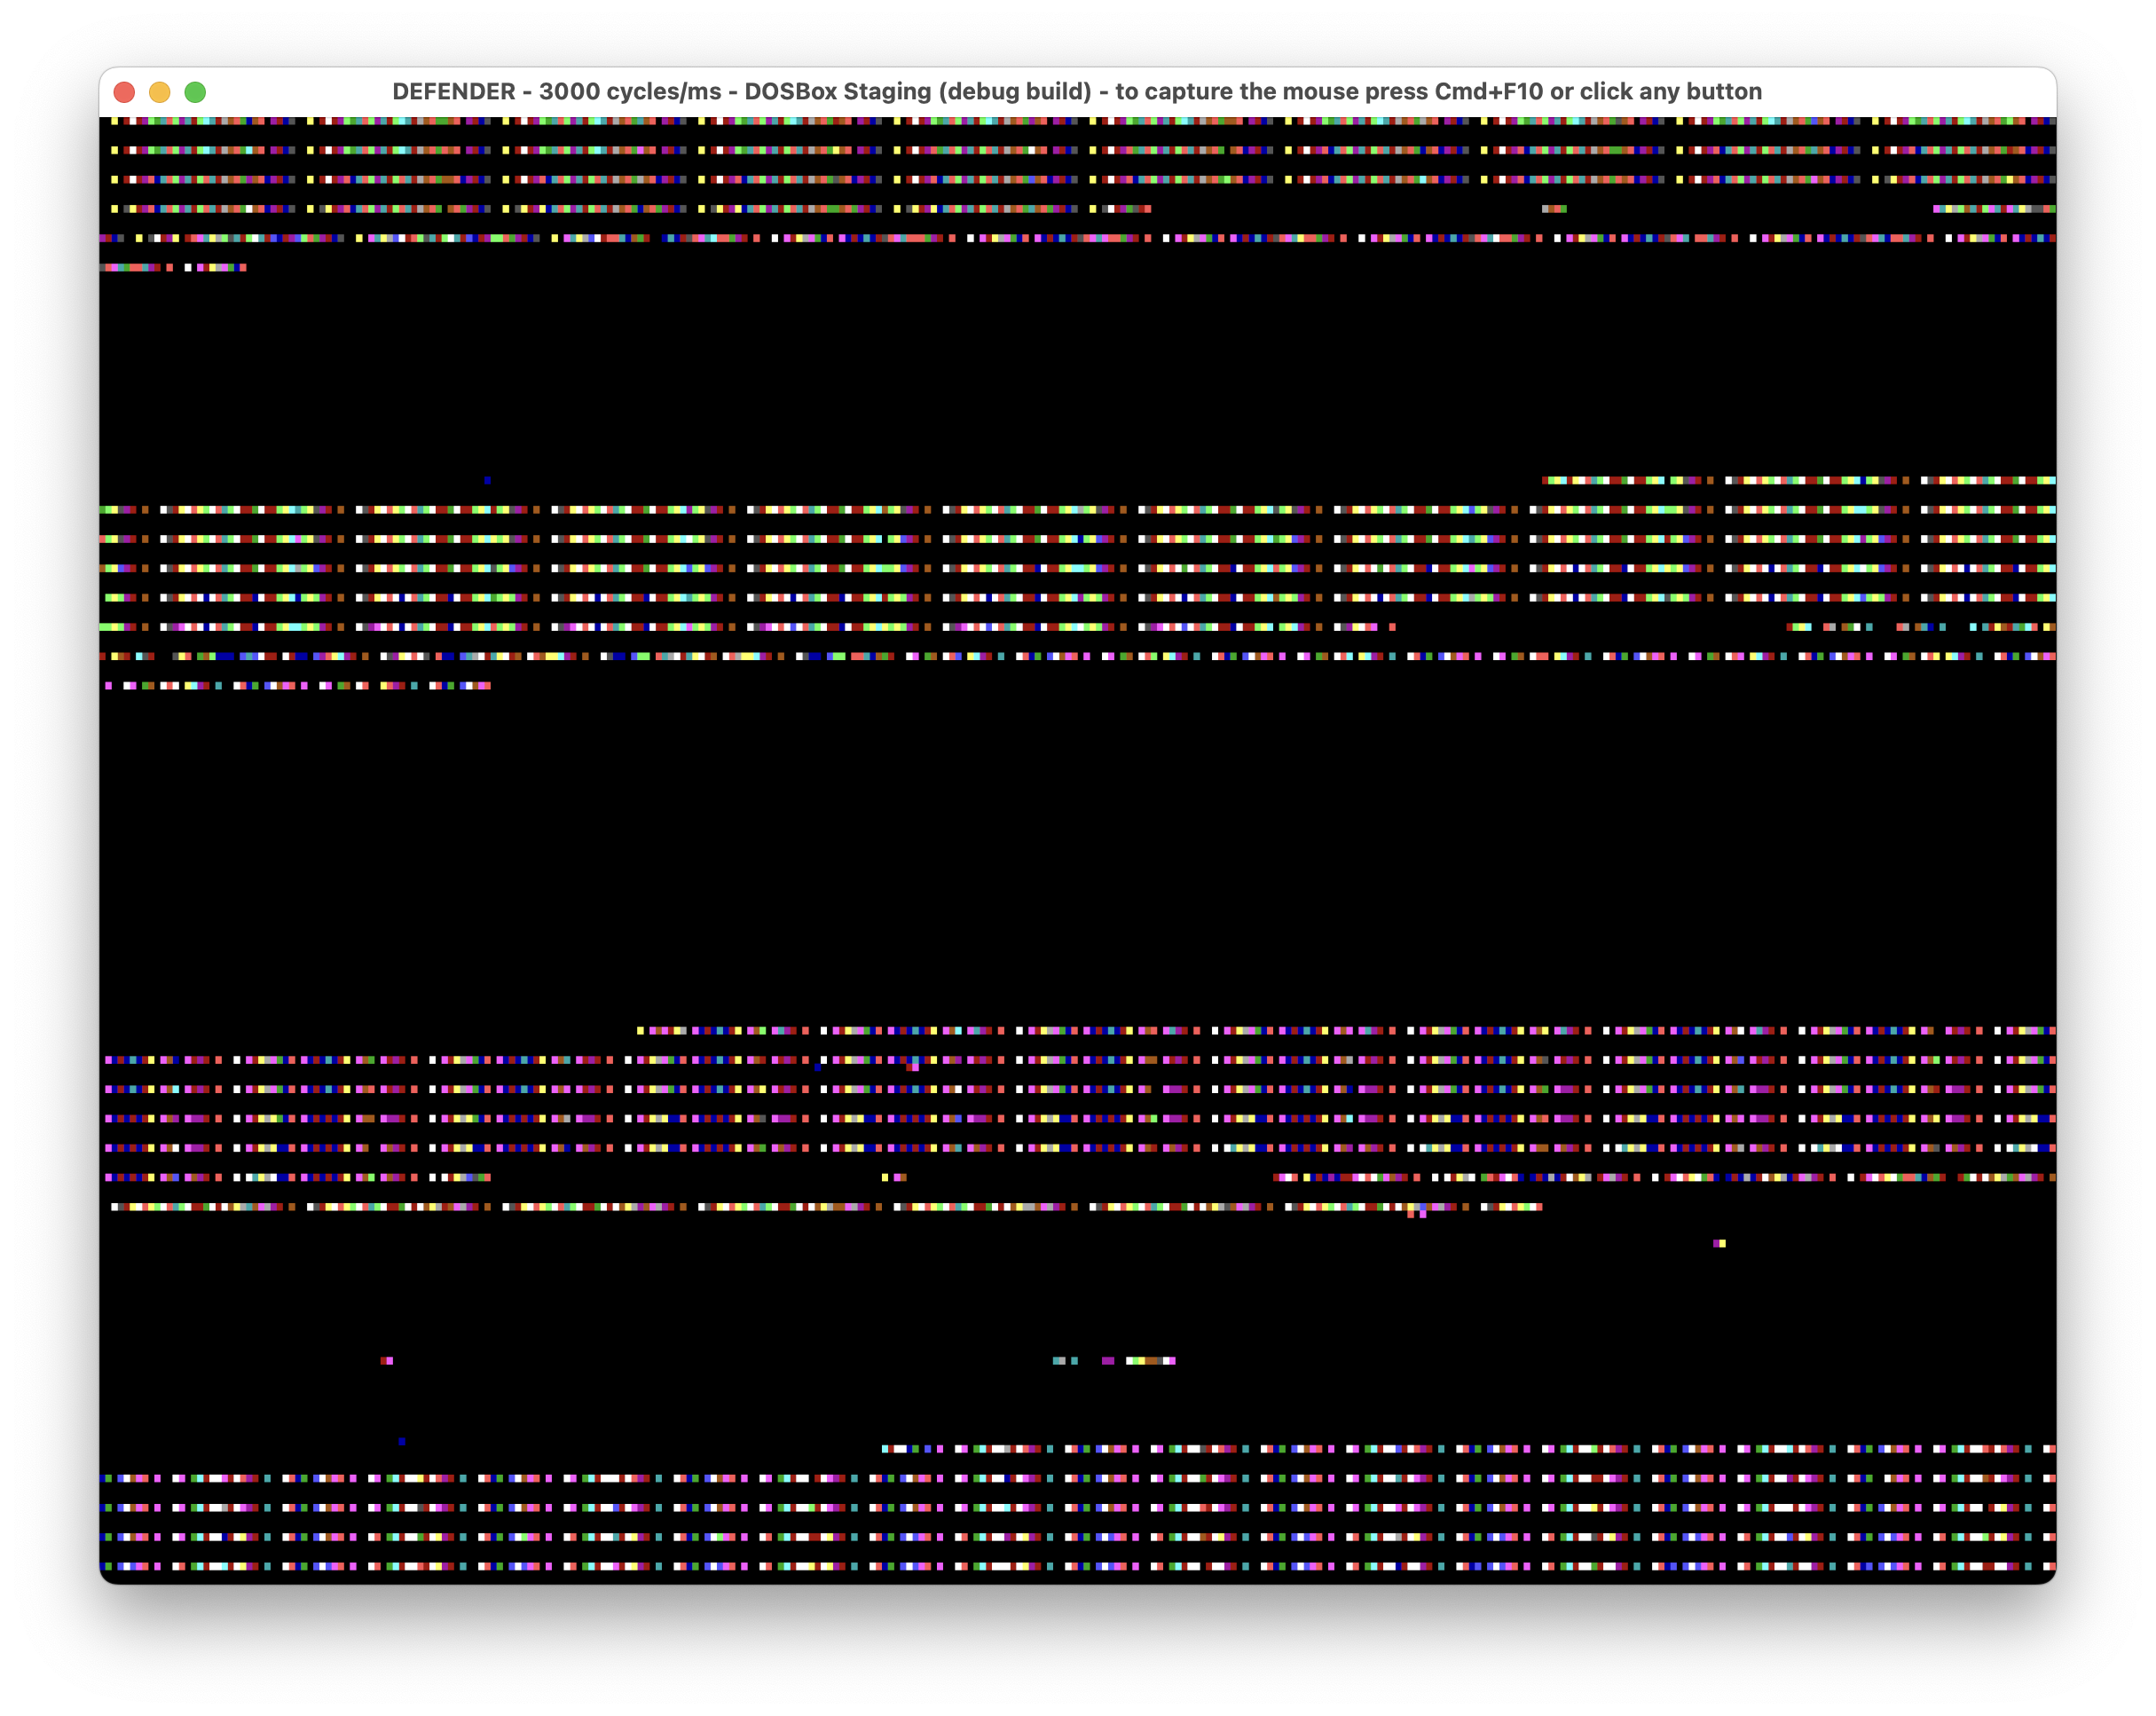Image resolution: width=2156 pixels, height=1716 pixels.
Task: Click the red close button on the DOSBox window
Action: [x=123, y=92]
